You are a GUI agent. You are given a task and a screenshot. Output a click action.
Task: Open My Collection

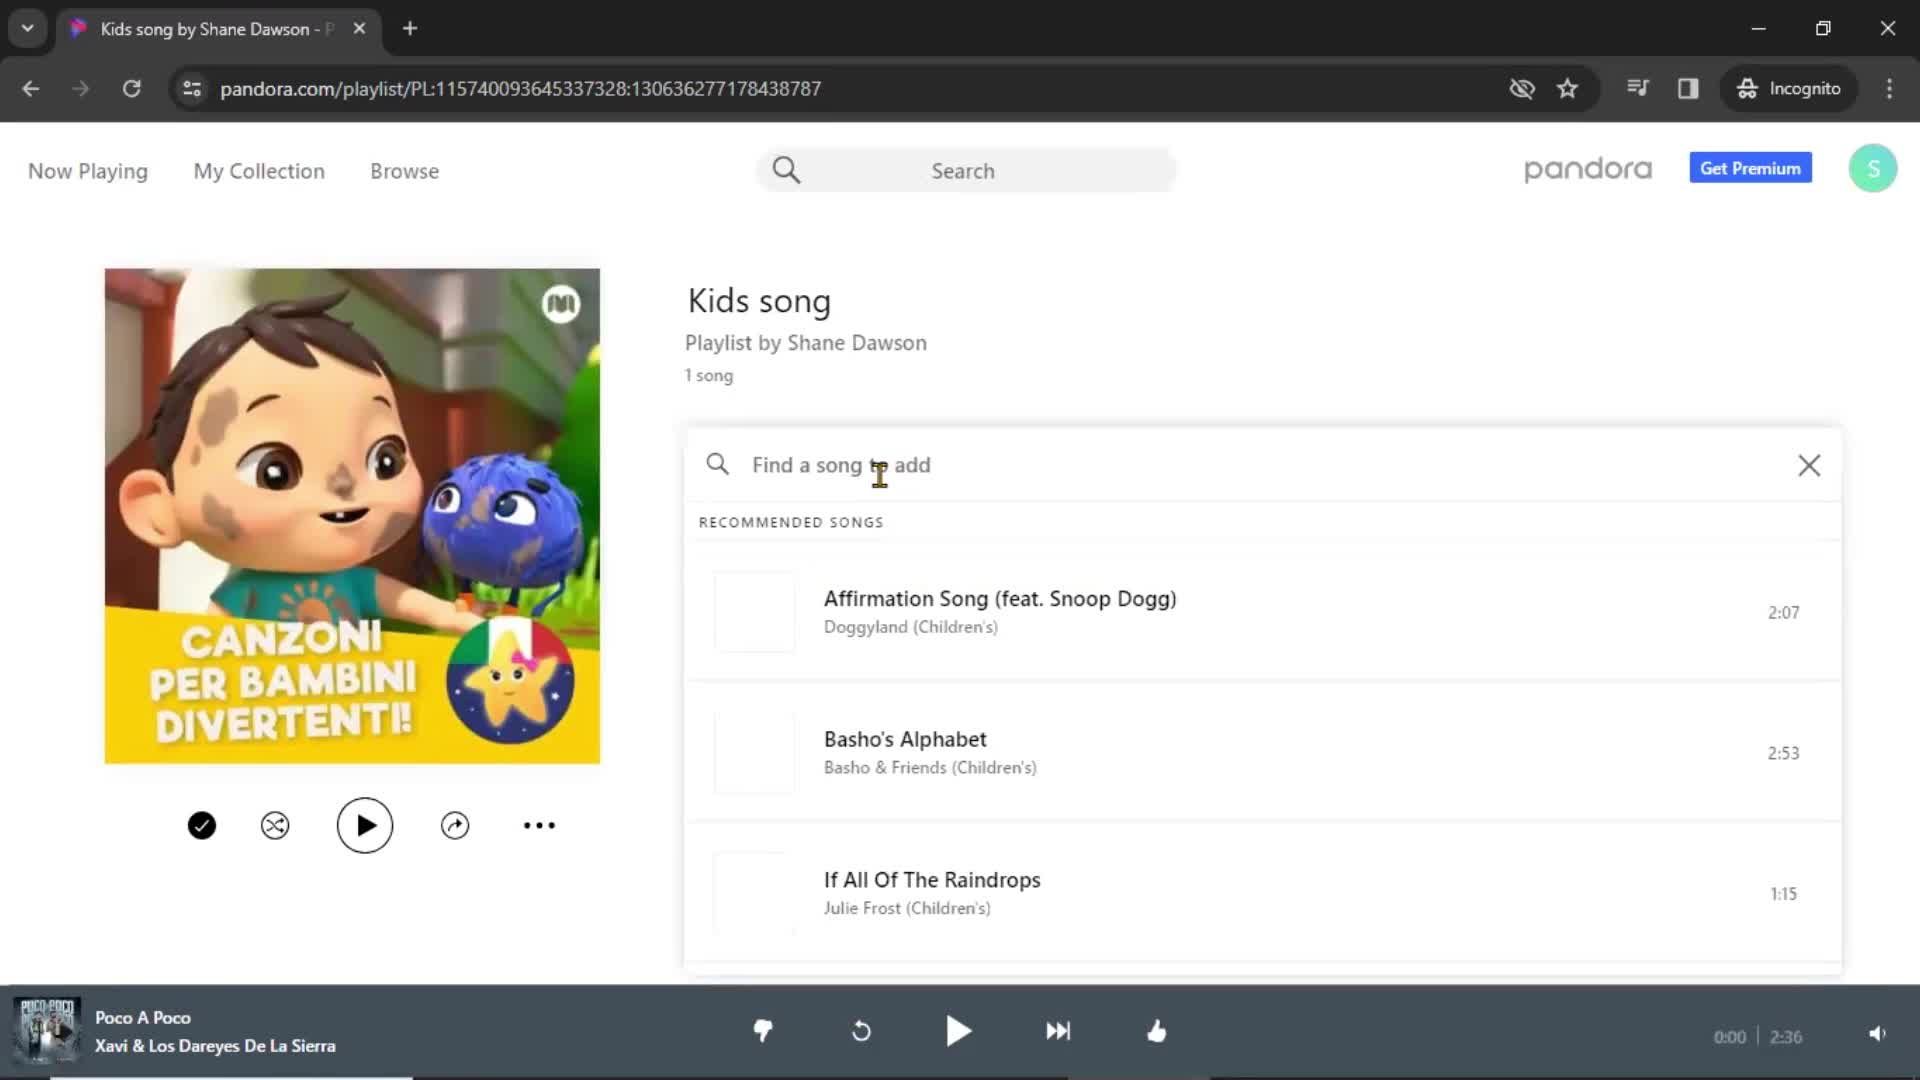259,172
